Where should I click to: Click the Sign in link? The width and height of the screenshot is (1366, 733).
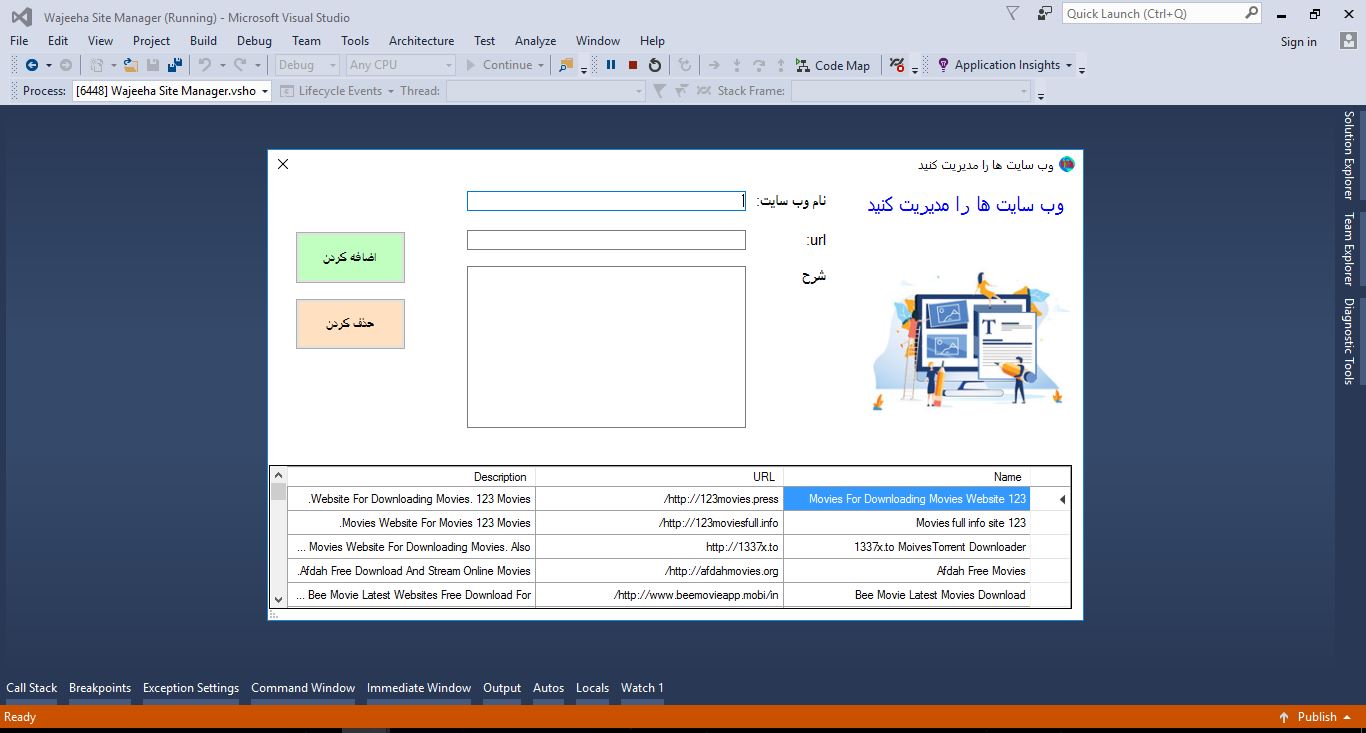(1298, 42)
